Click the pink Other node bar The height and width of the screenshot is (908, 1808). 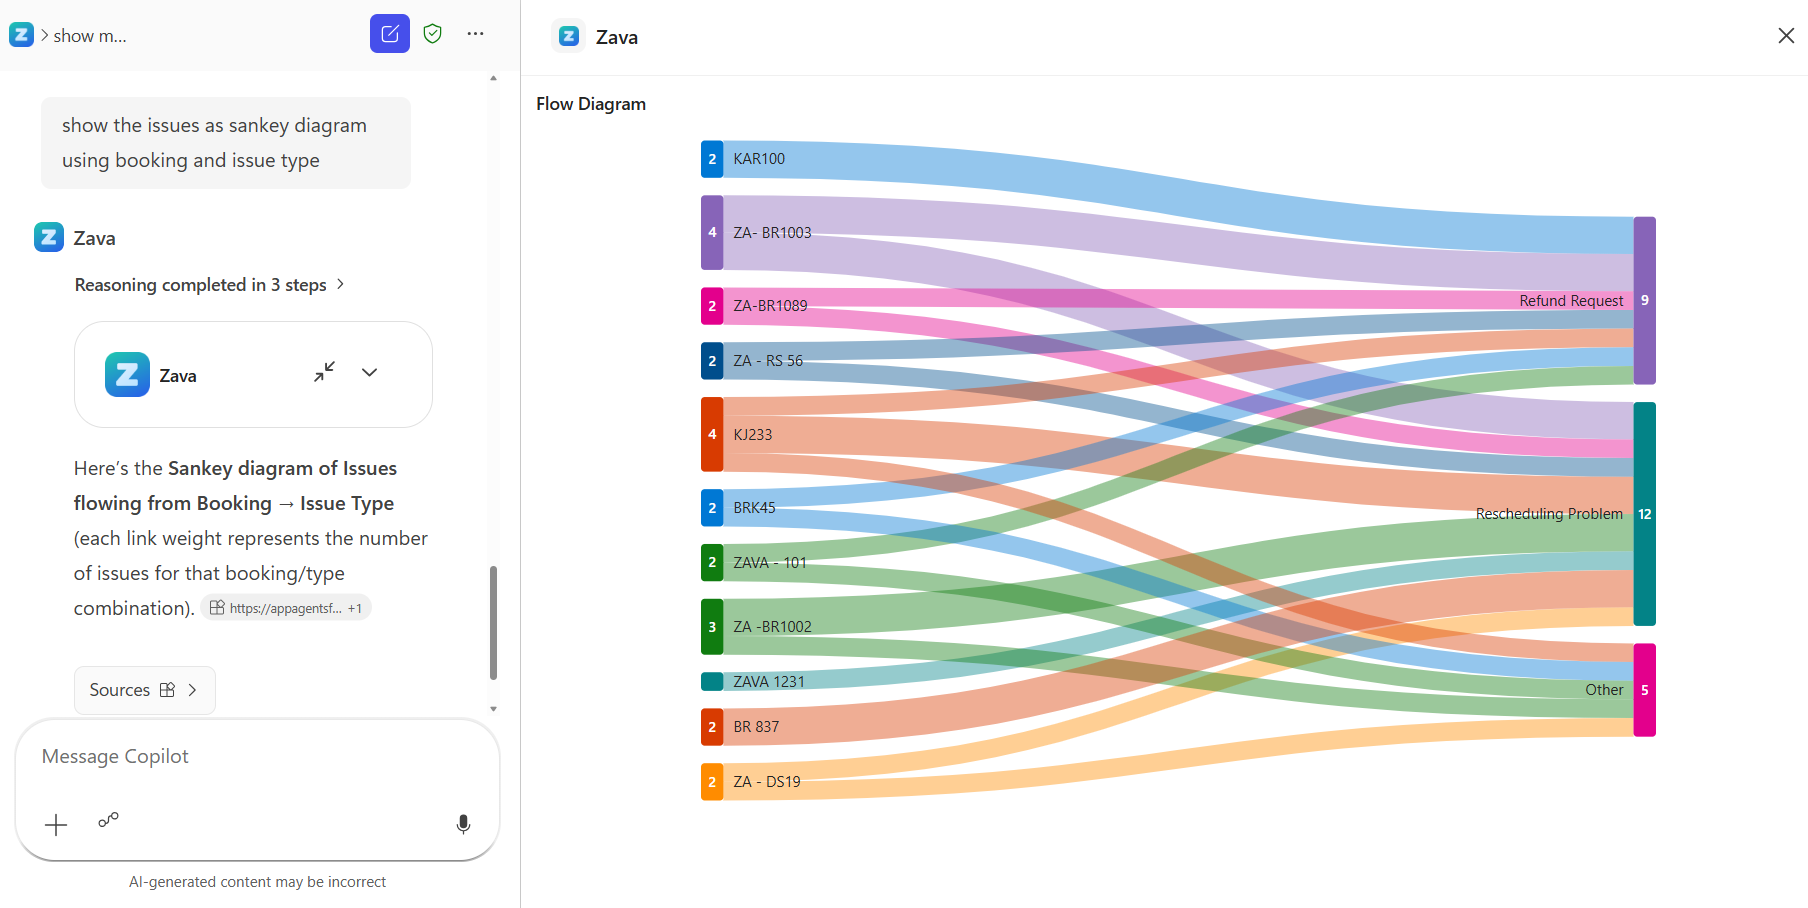[1645, 690]
